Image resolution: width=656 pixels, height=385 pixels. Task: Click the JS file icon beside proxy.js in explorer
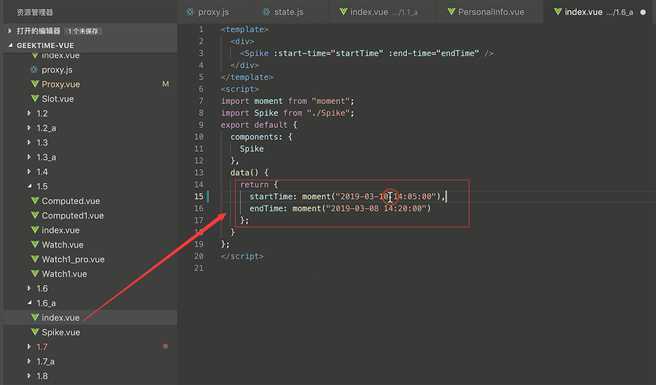tap(35, 69)
